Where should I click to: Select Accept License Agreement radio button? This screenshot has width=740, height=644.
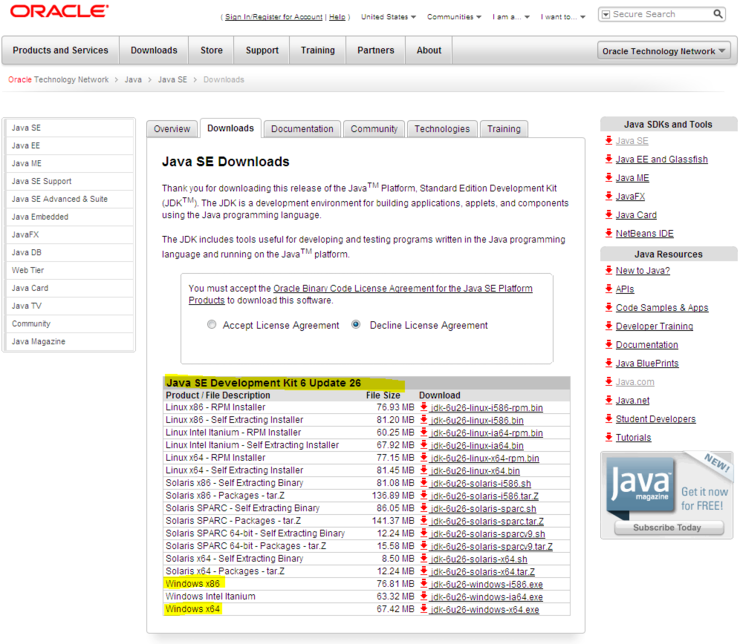211,325
